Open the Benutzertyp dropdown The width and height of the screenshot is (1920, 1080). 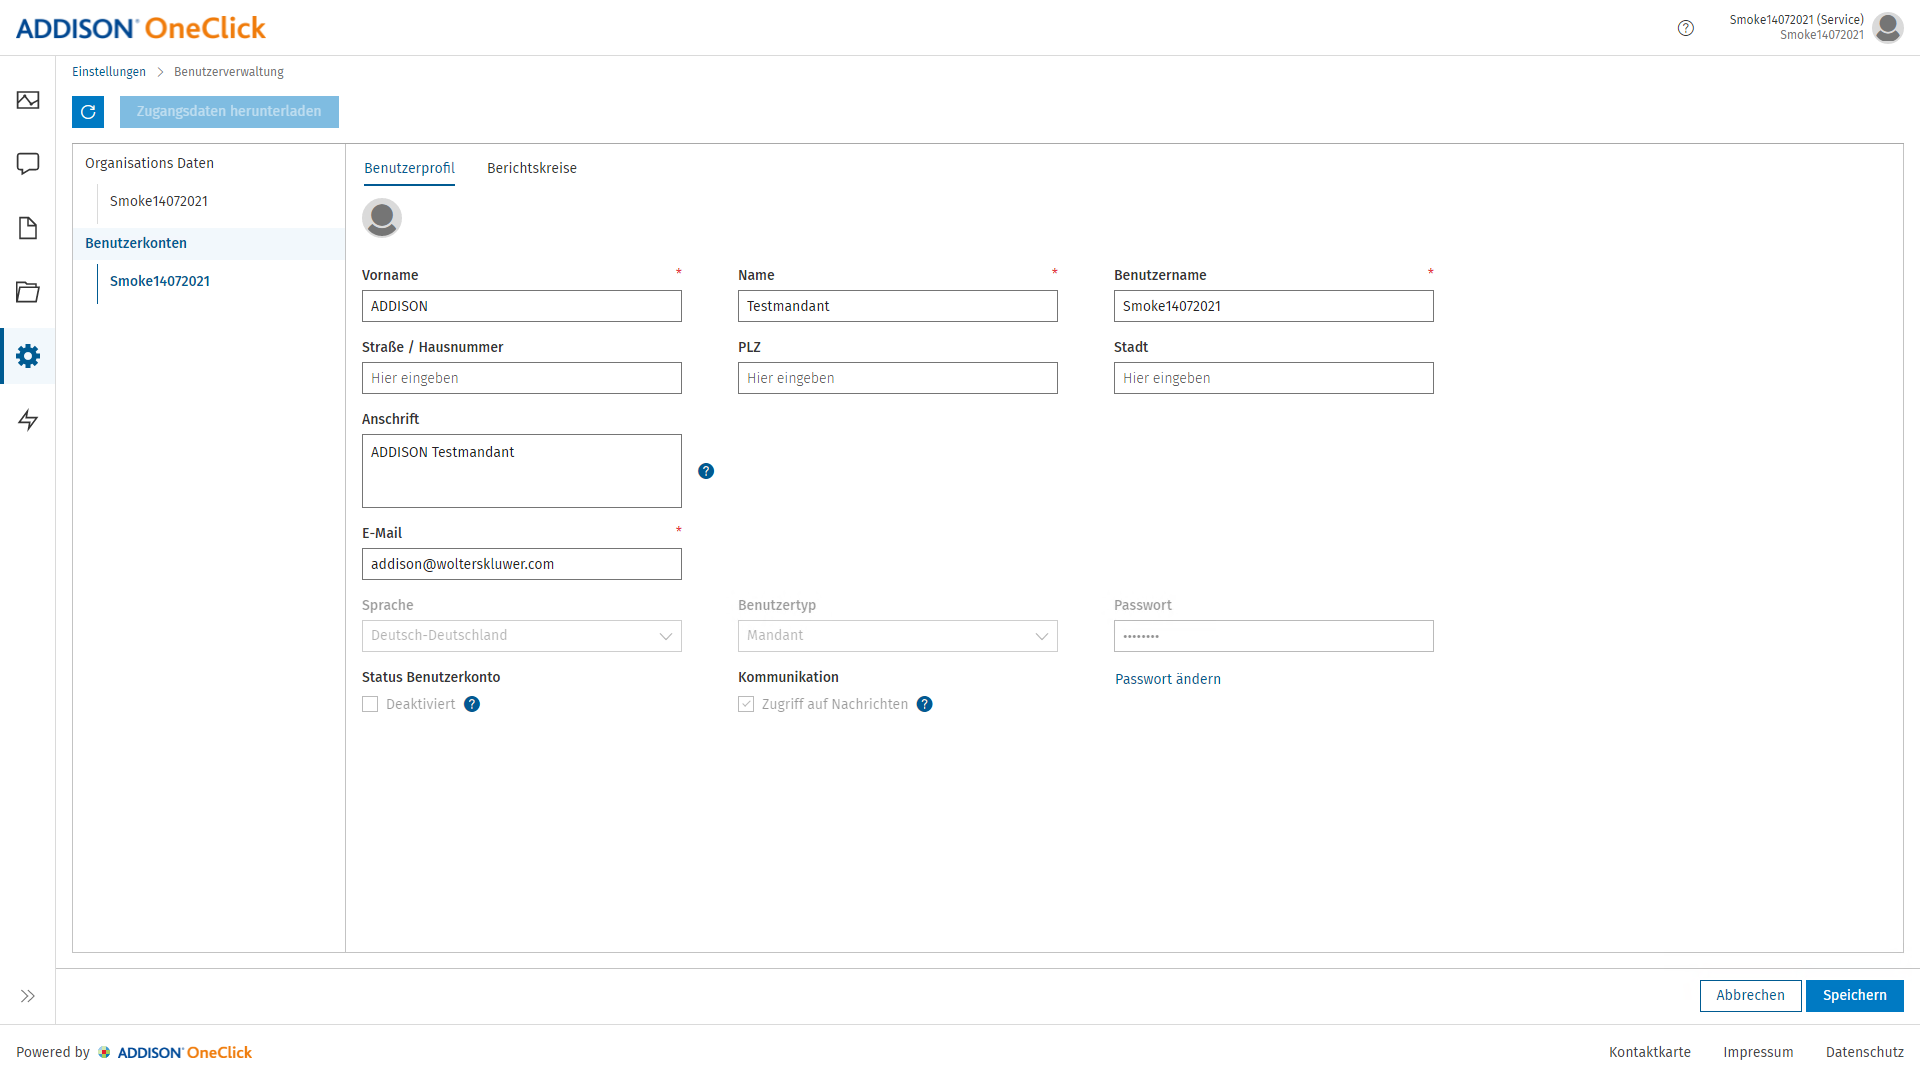click(x=898, y=636)
